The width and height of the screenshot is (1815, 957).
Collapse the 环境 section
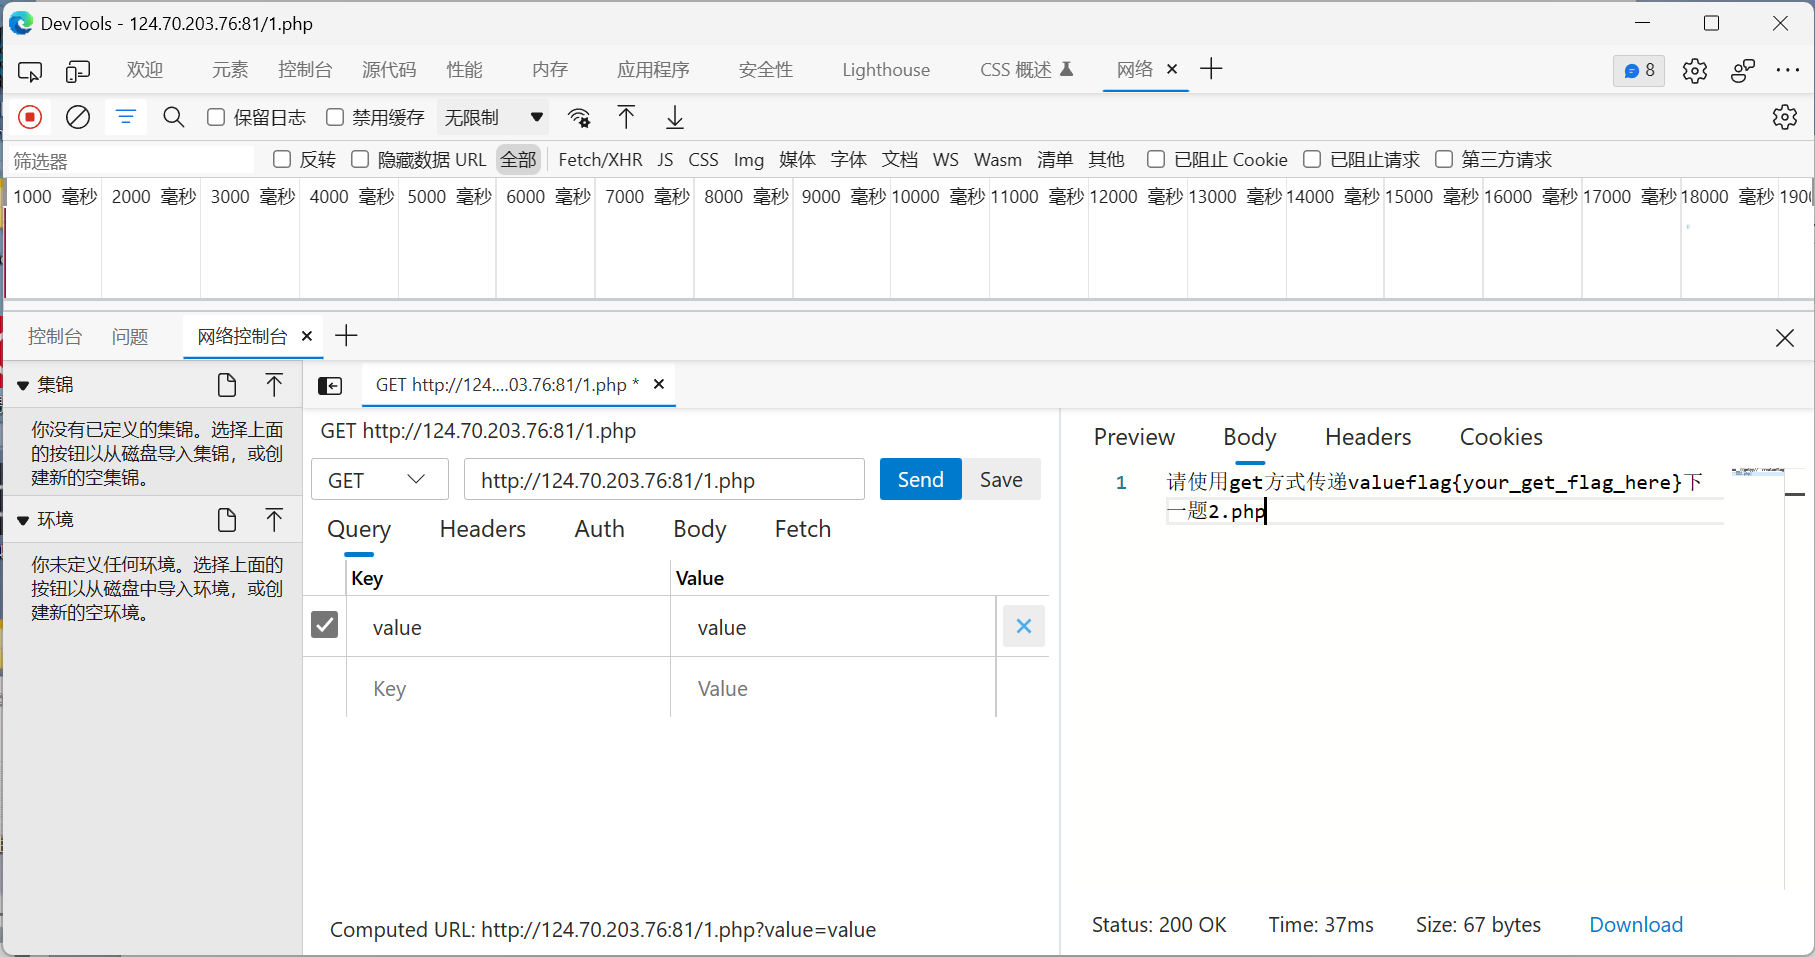tap(23, 520)
